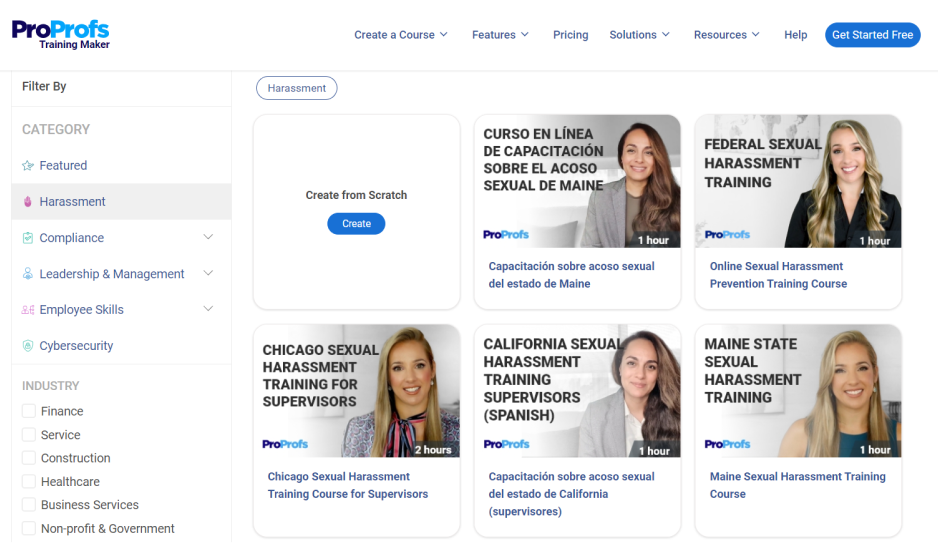Open Chicago Sexual Harassment Training Course for Supervisors link
The image size is (938, 552).
click(348, 485)
